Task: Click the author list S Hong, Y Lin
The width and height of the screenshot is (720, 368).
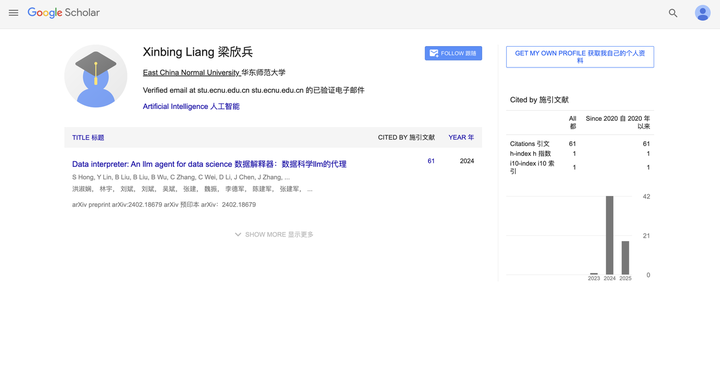Action: click(x=181, y=177)
